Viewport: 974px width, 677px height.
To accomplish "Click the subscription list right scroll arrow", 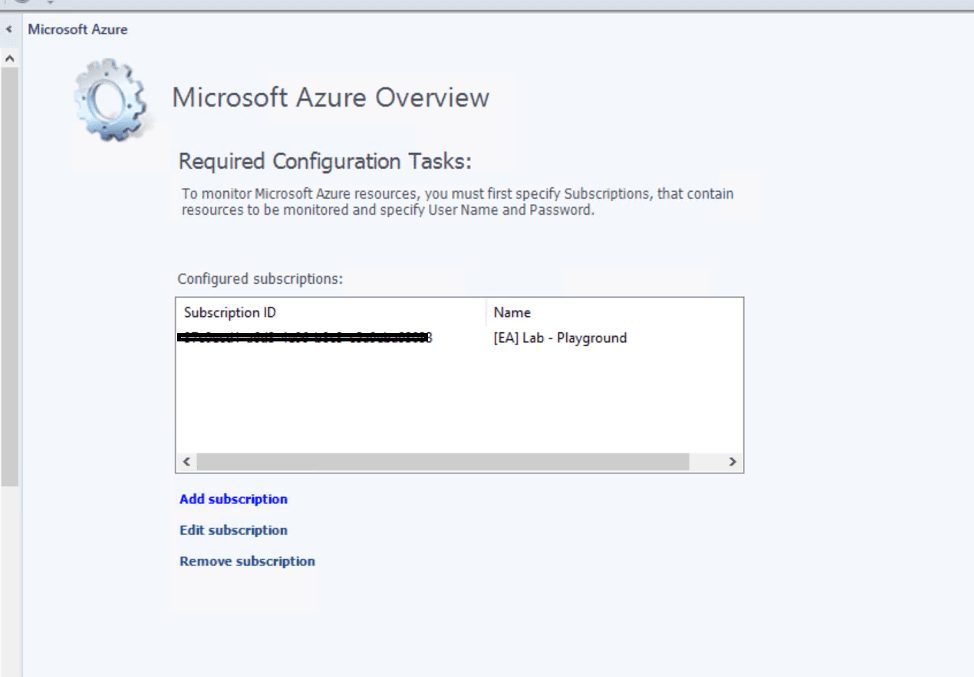I will [732, 461].
